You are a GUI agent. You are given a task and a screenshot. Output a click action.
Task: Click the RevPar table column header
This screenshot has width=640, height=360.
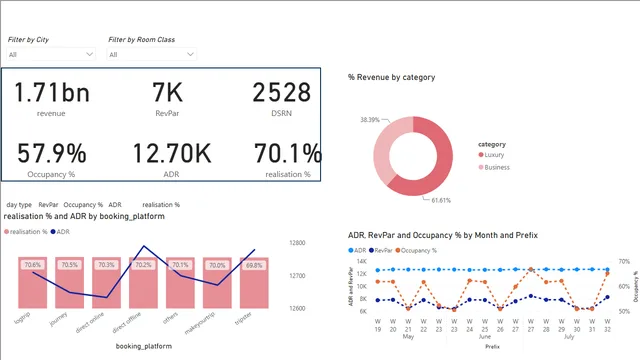pos(48,204)
